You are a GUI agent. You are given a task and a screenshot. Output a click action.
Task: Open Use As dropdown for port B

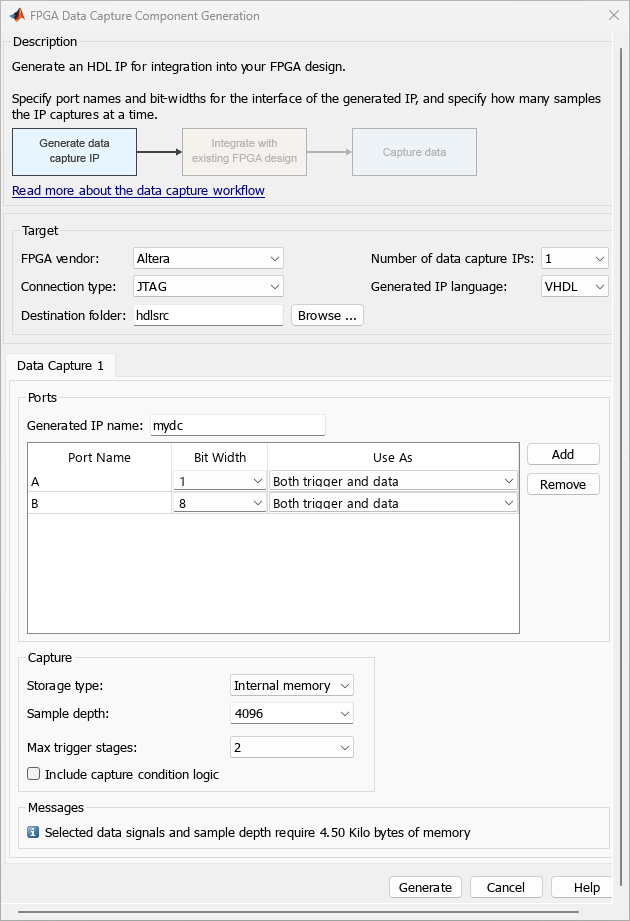pos(393,503)
